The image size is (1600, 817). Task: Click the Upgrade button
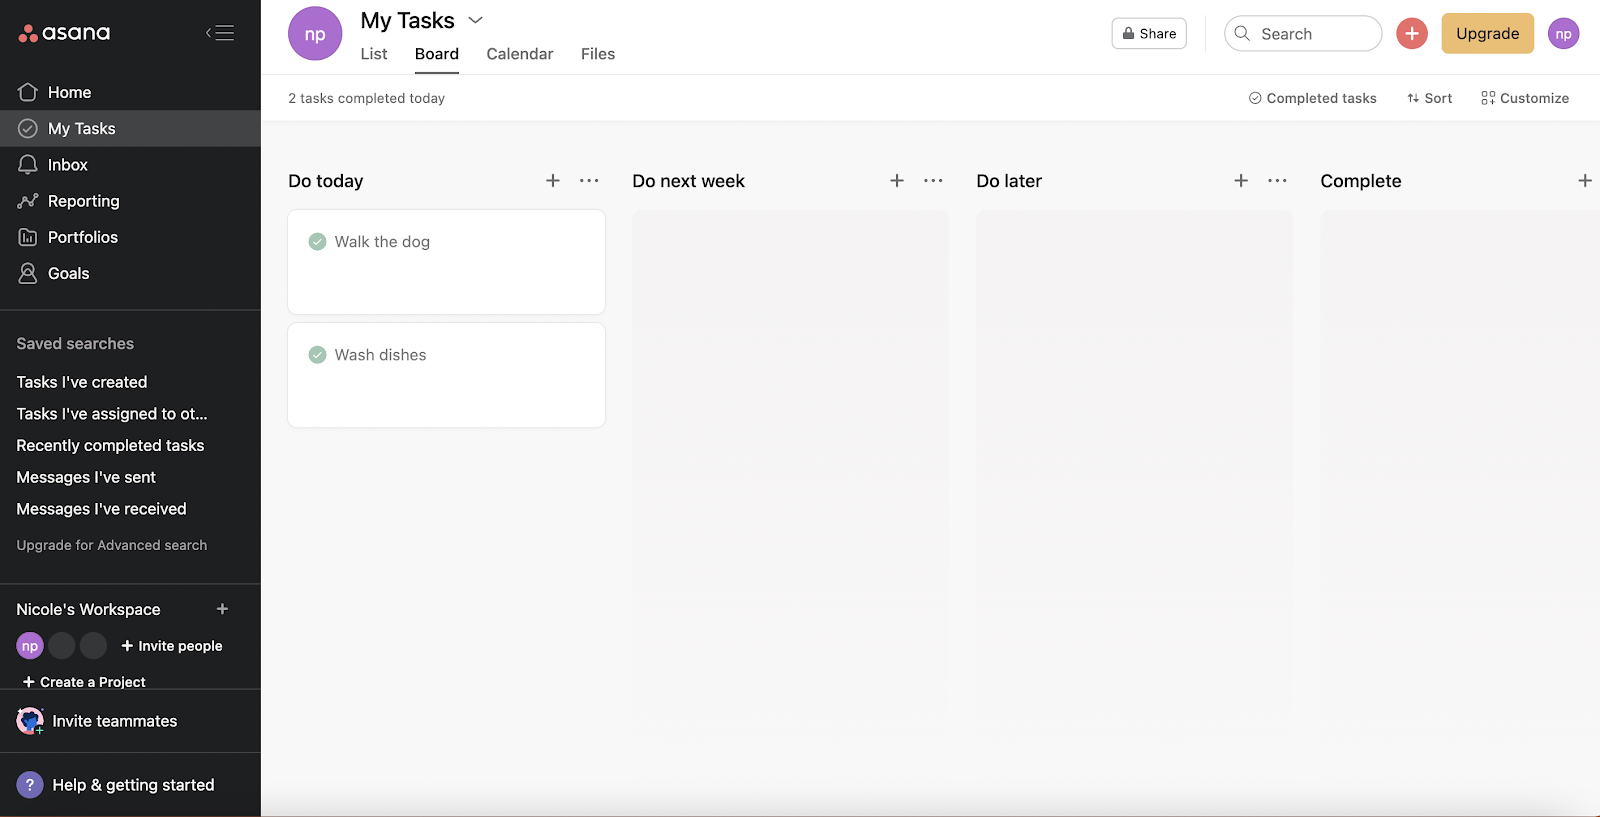(1487, 33)
